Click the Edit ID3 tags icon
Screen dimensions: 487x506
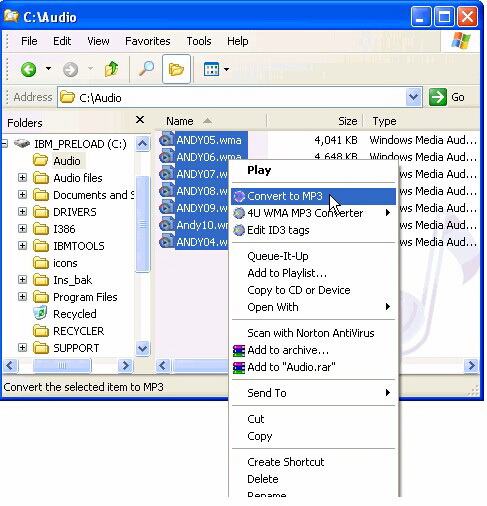pos(239,230)
